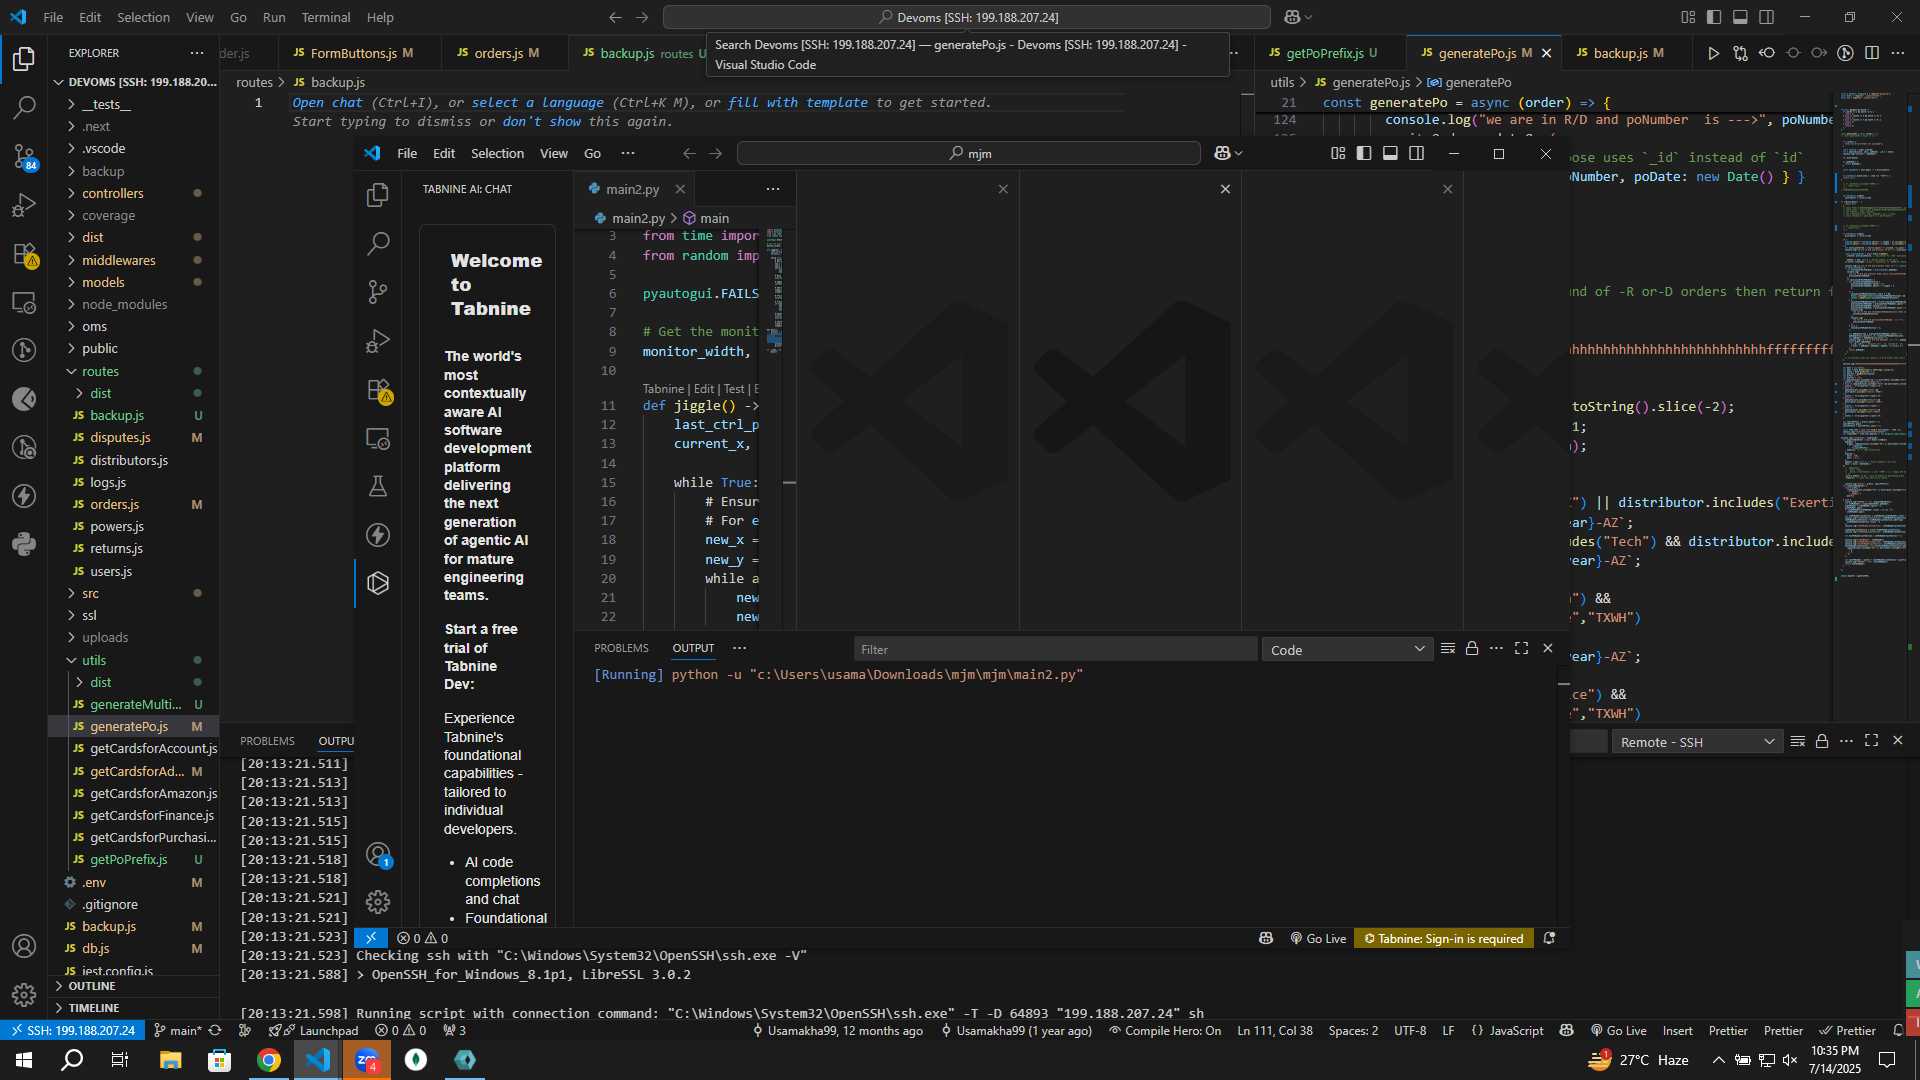Collapse the utils folder in Explorer

[x=134, y=660]
